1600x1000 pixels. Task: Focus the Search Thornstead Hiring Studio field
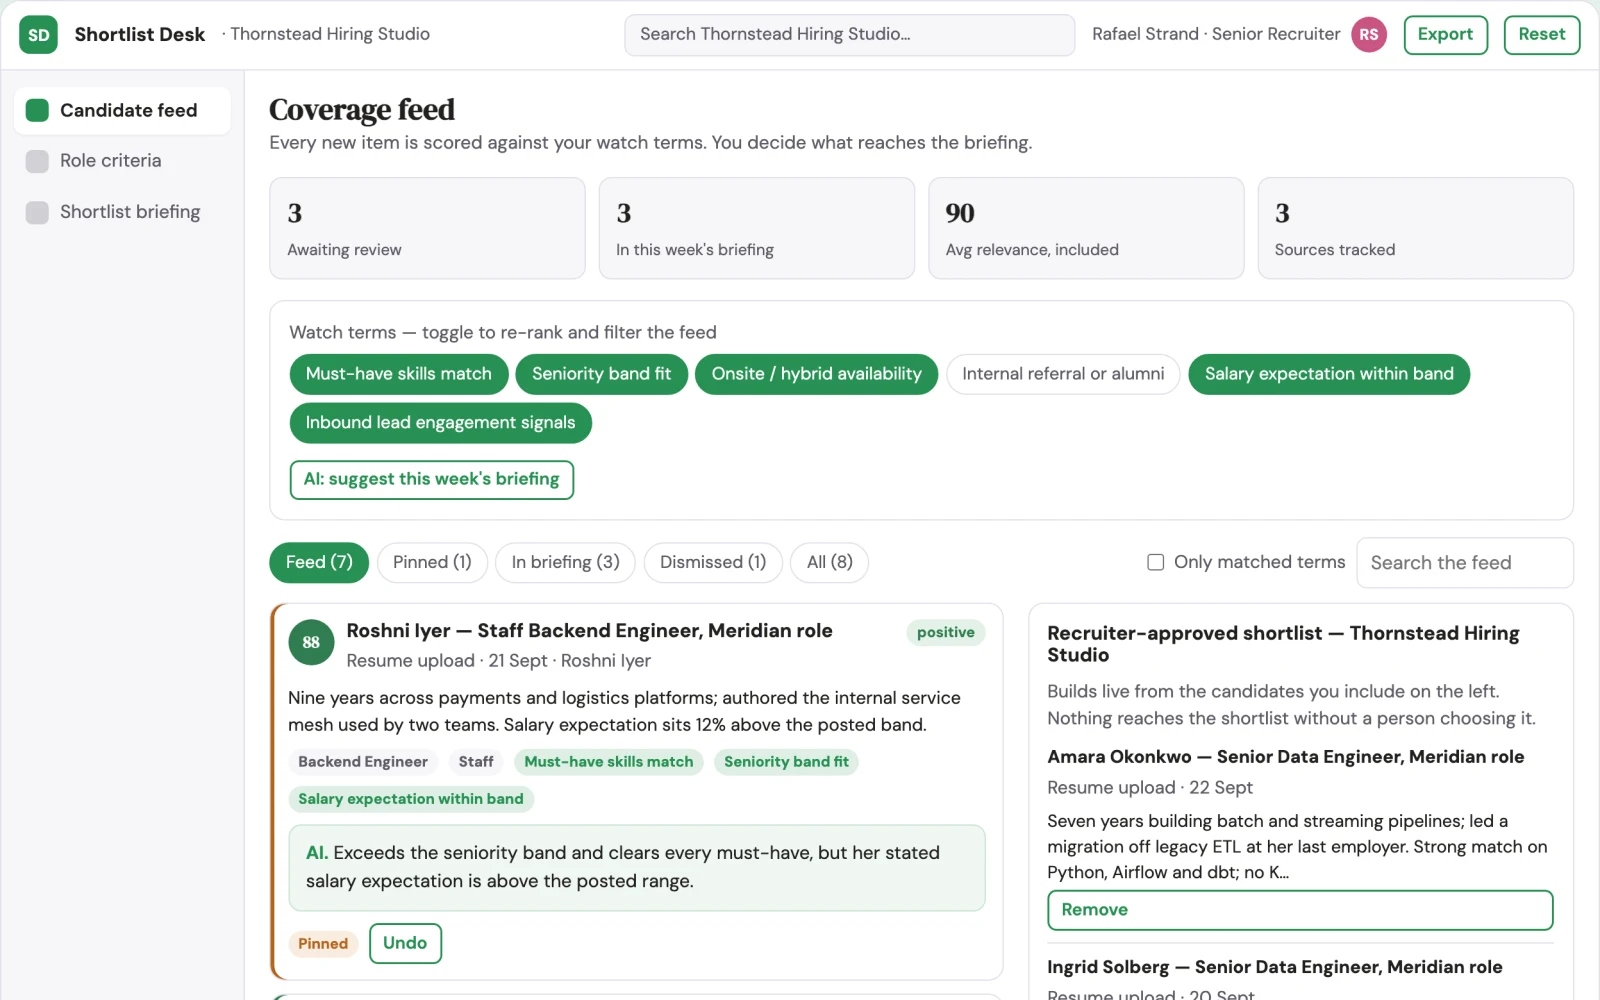click(850, 35)
